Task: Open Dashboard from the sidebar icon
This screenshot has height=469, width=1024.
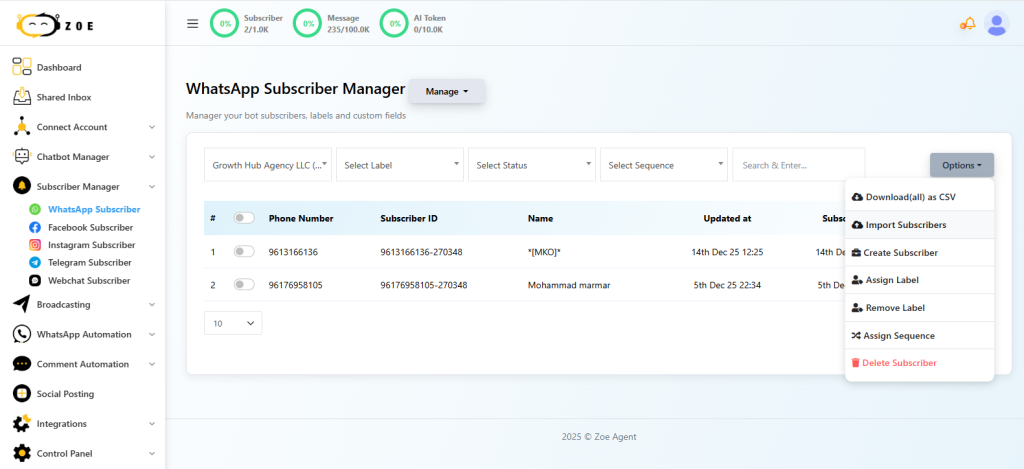Action: pos(22,67)
